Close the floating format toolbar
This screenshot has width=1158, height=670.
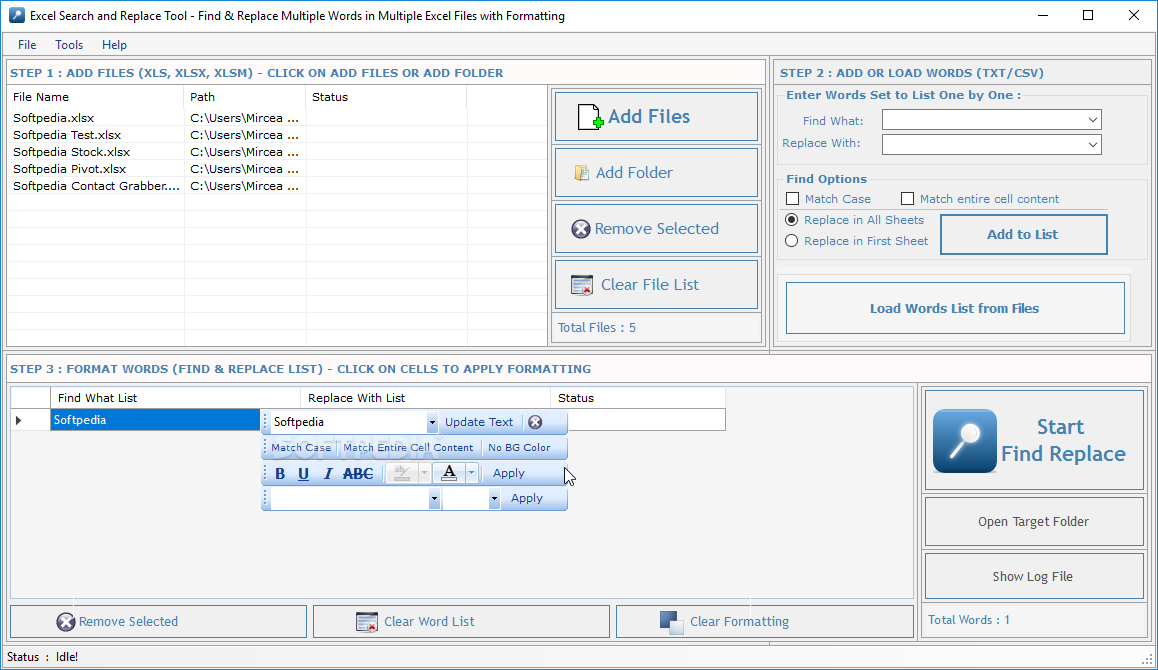point(535,422)
